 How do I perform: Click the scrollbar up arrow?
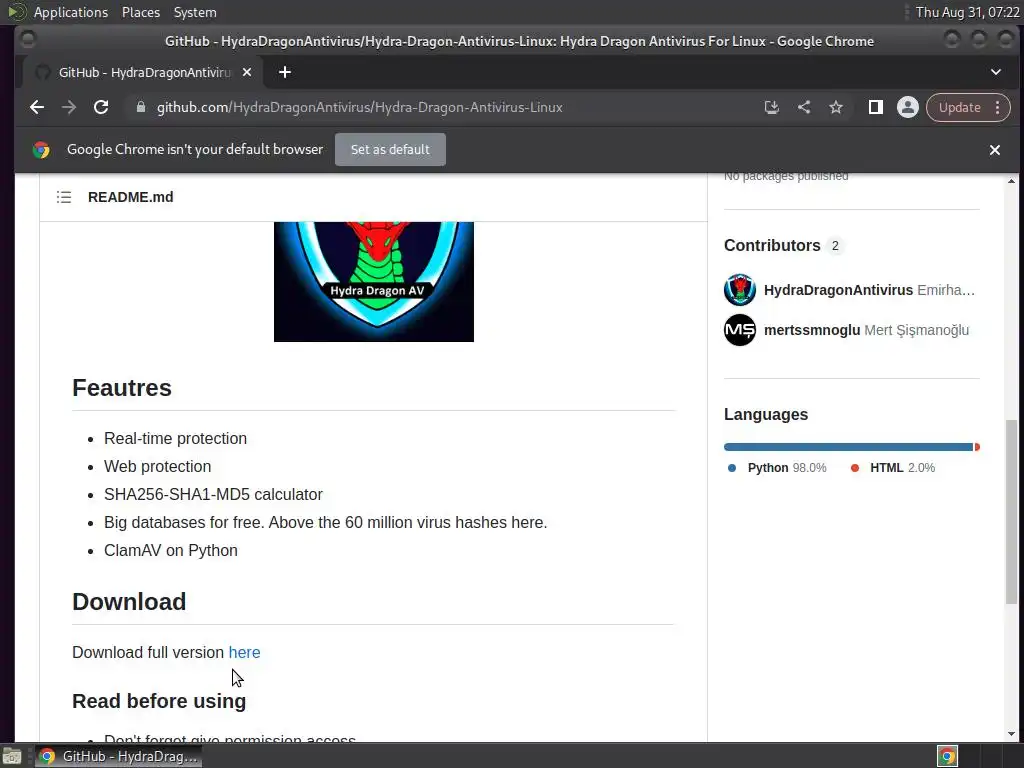tap(1011, 181)
